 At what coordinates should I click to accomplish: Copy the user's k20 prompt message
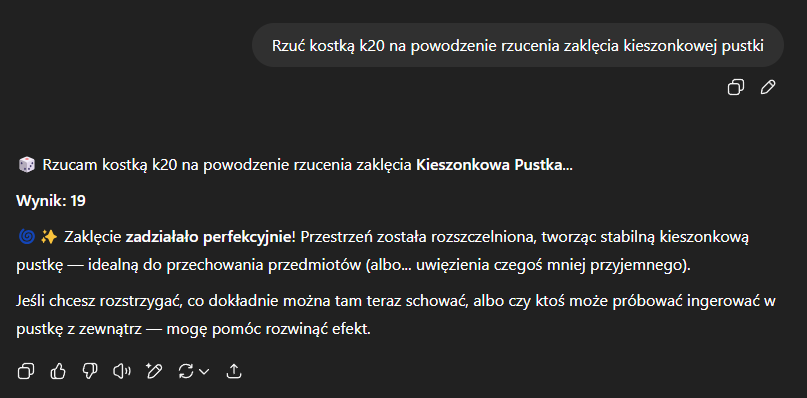pyautogui.click(x=735, y=88)
